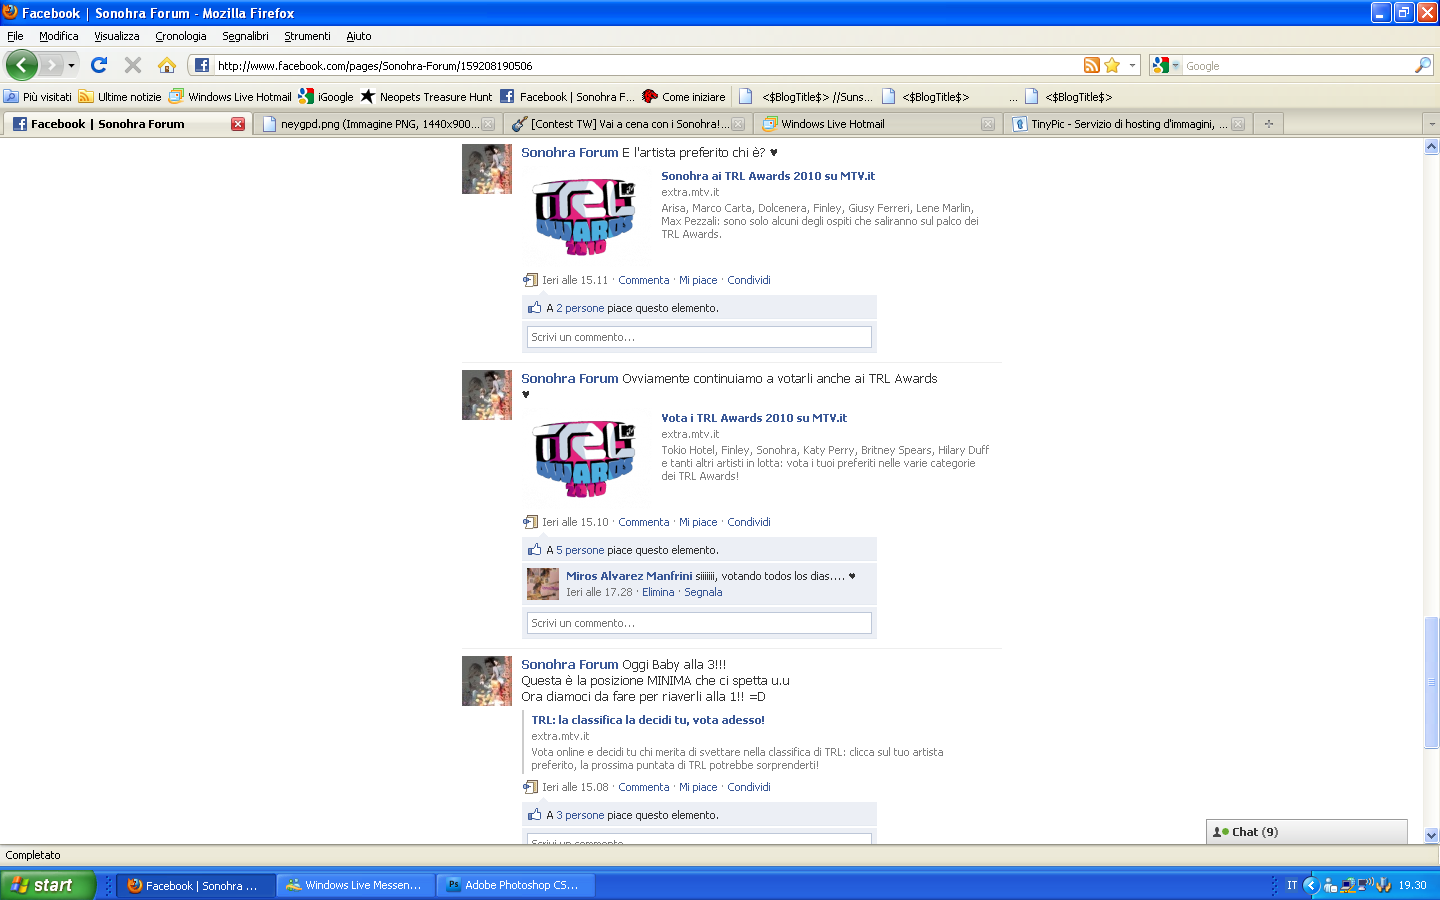Open the Strumenti menu
The width and height of the screenshot is (1440, 900).
point(307,36)
